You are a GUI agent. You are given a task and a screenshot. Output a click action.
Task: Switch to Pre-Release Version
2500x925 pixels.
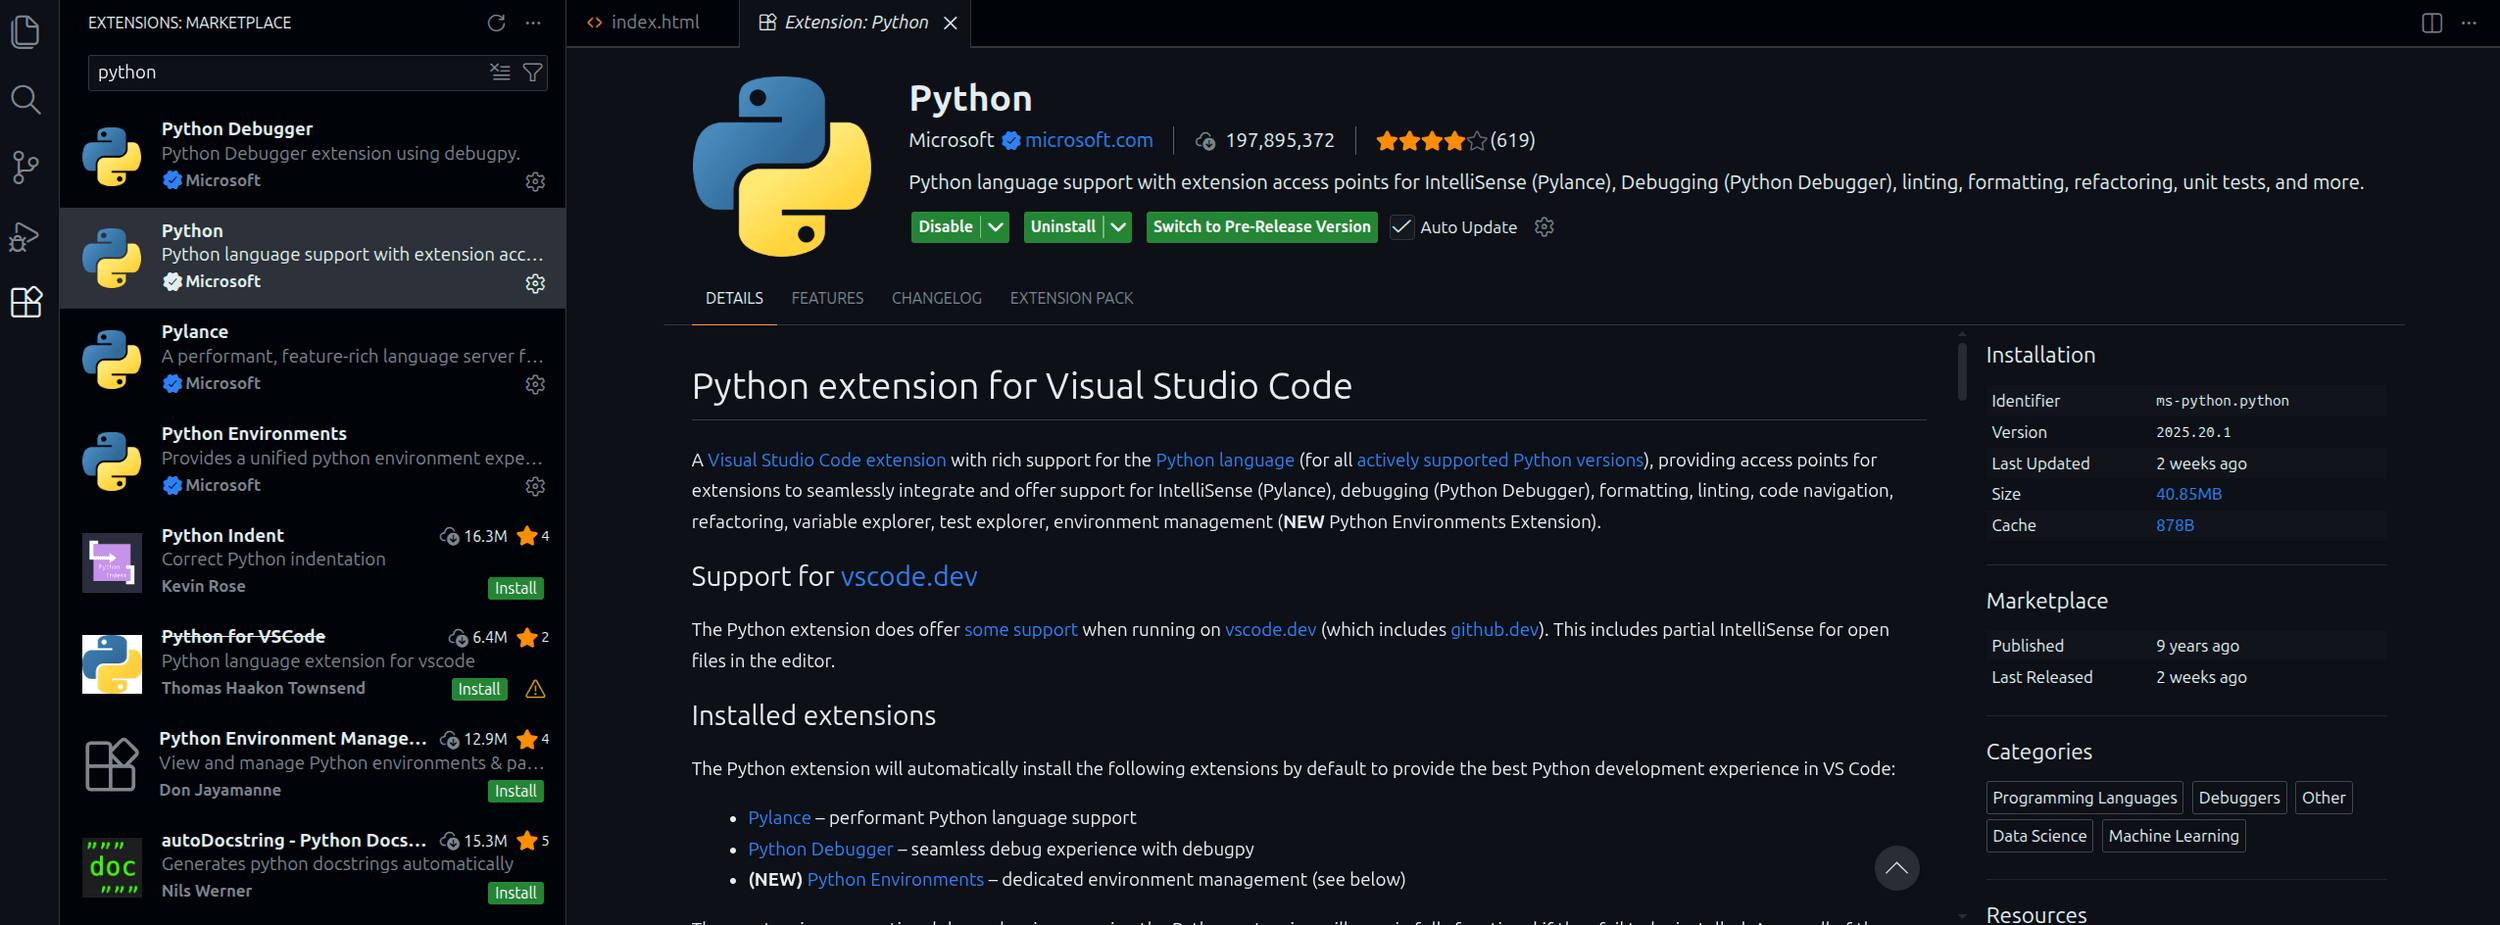tap(1262, 227)
